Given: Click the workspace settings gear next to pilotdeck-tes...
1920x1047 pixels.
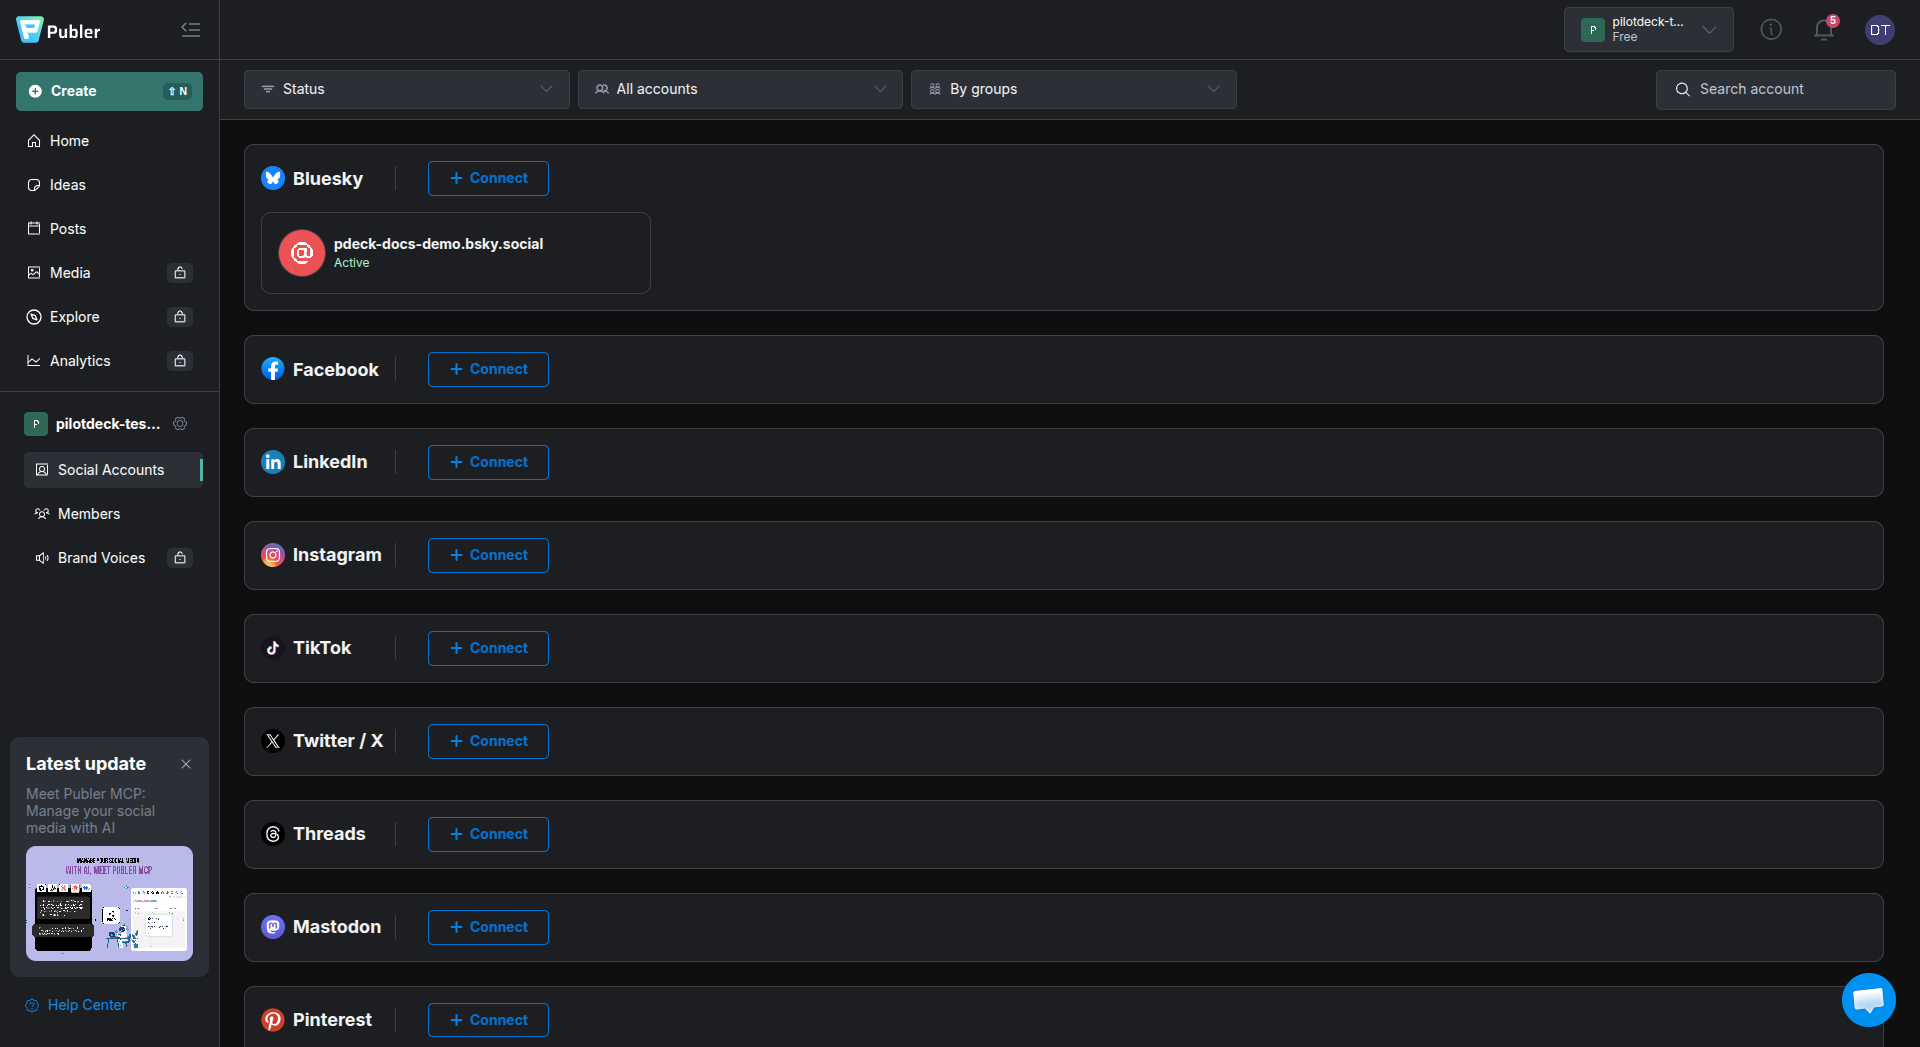Looking at the screenshot, I should click(x=180, y=424).
